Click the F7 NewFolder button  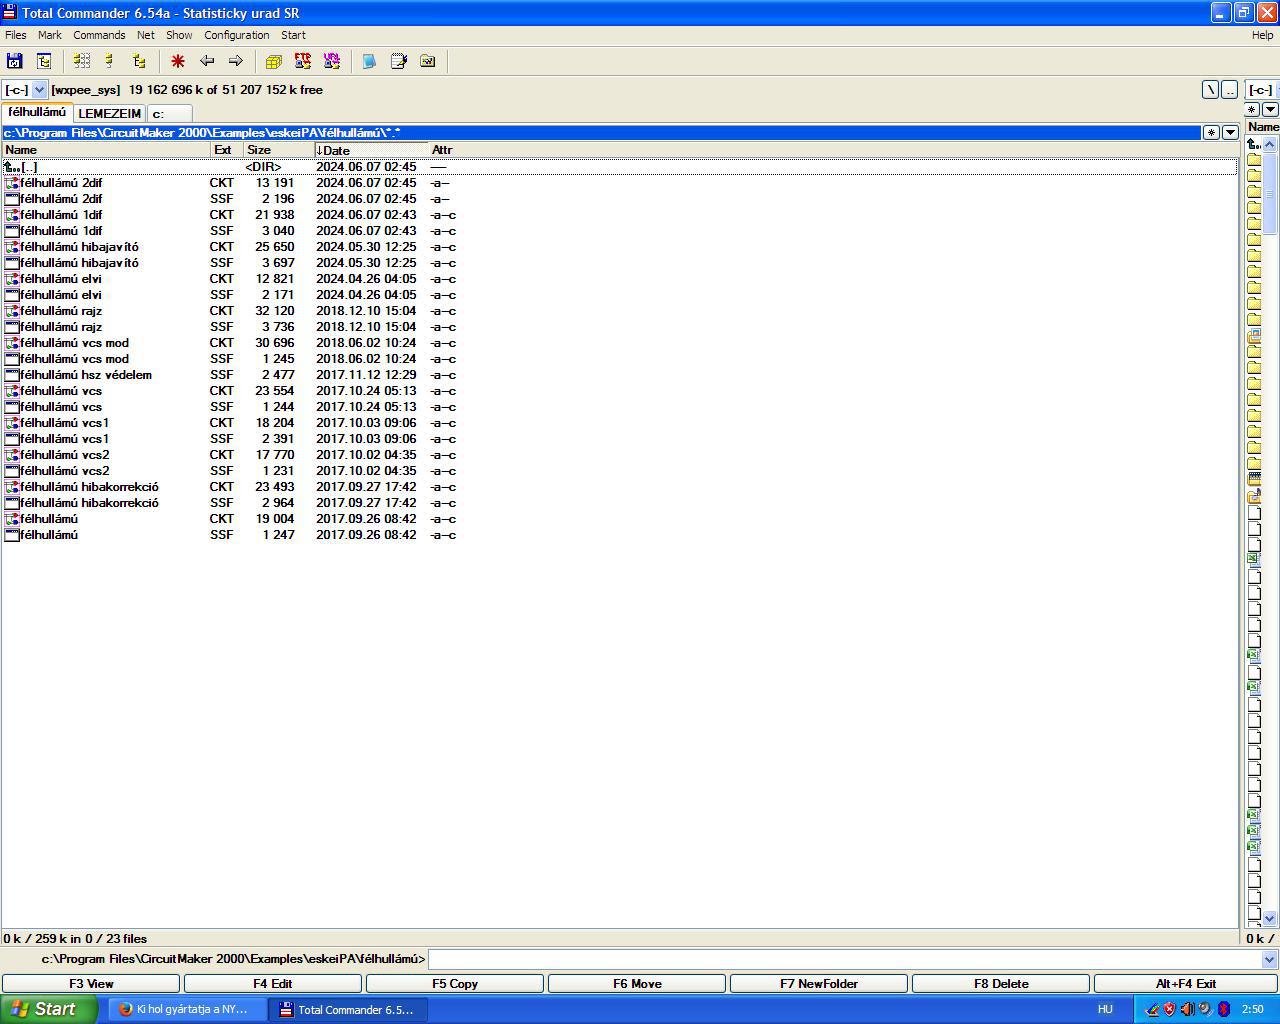(x=819, y=984)
